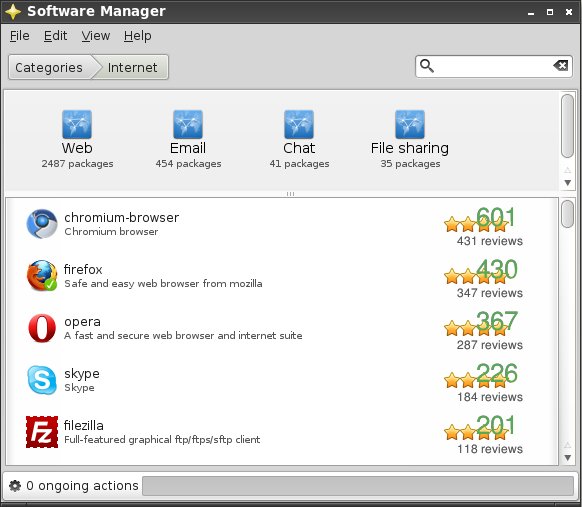This screenshot has height=507, width=582.
Task: Open the File menu
Action: coord(19,36)
